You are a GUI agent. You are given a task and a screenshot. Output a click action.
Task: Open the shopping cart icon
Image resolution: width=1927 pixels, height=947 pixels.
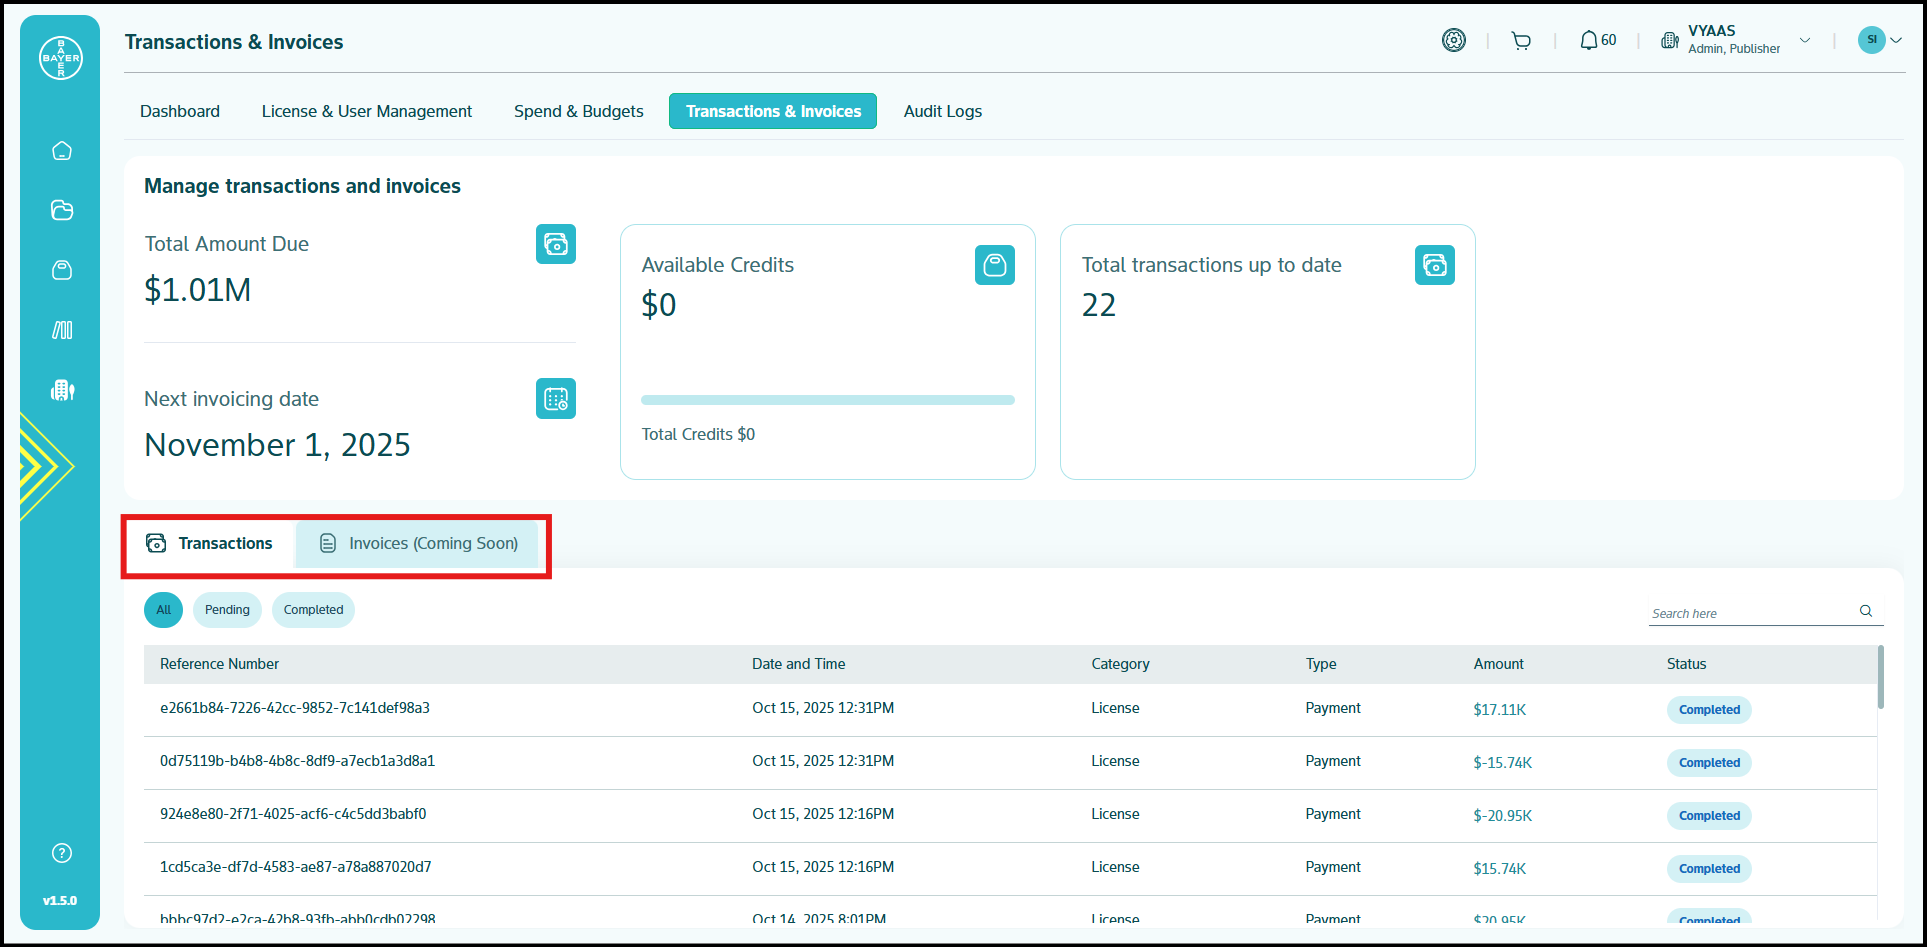click(1521, 41)
